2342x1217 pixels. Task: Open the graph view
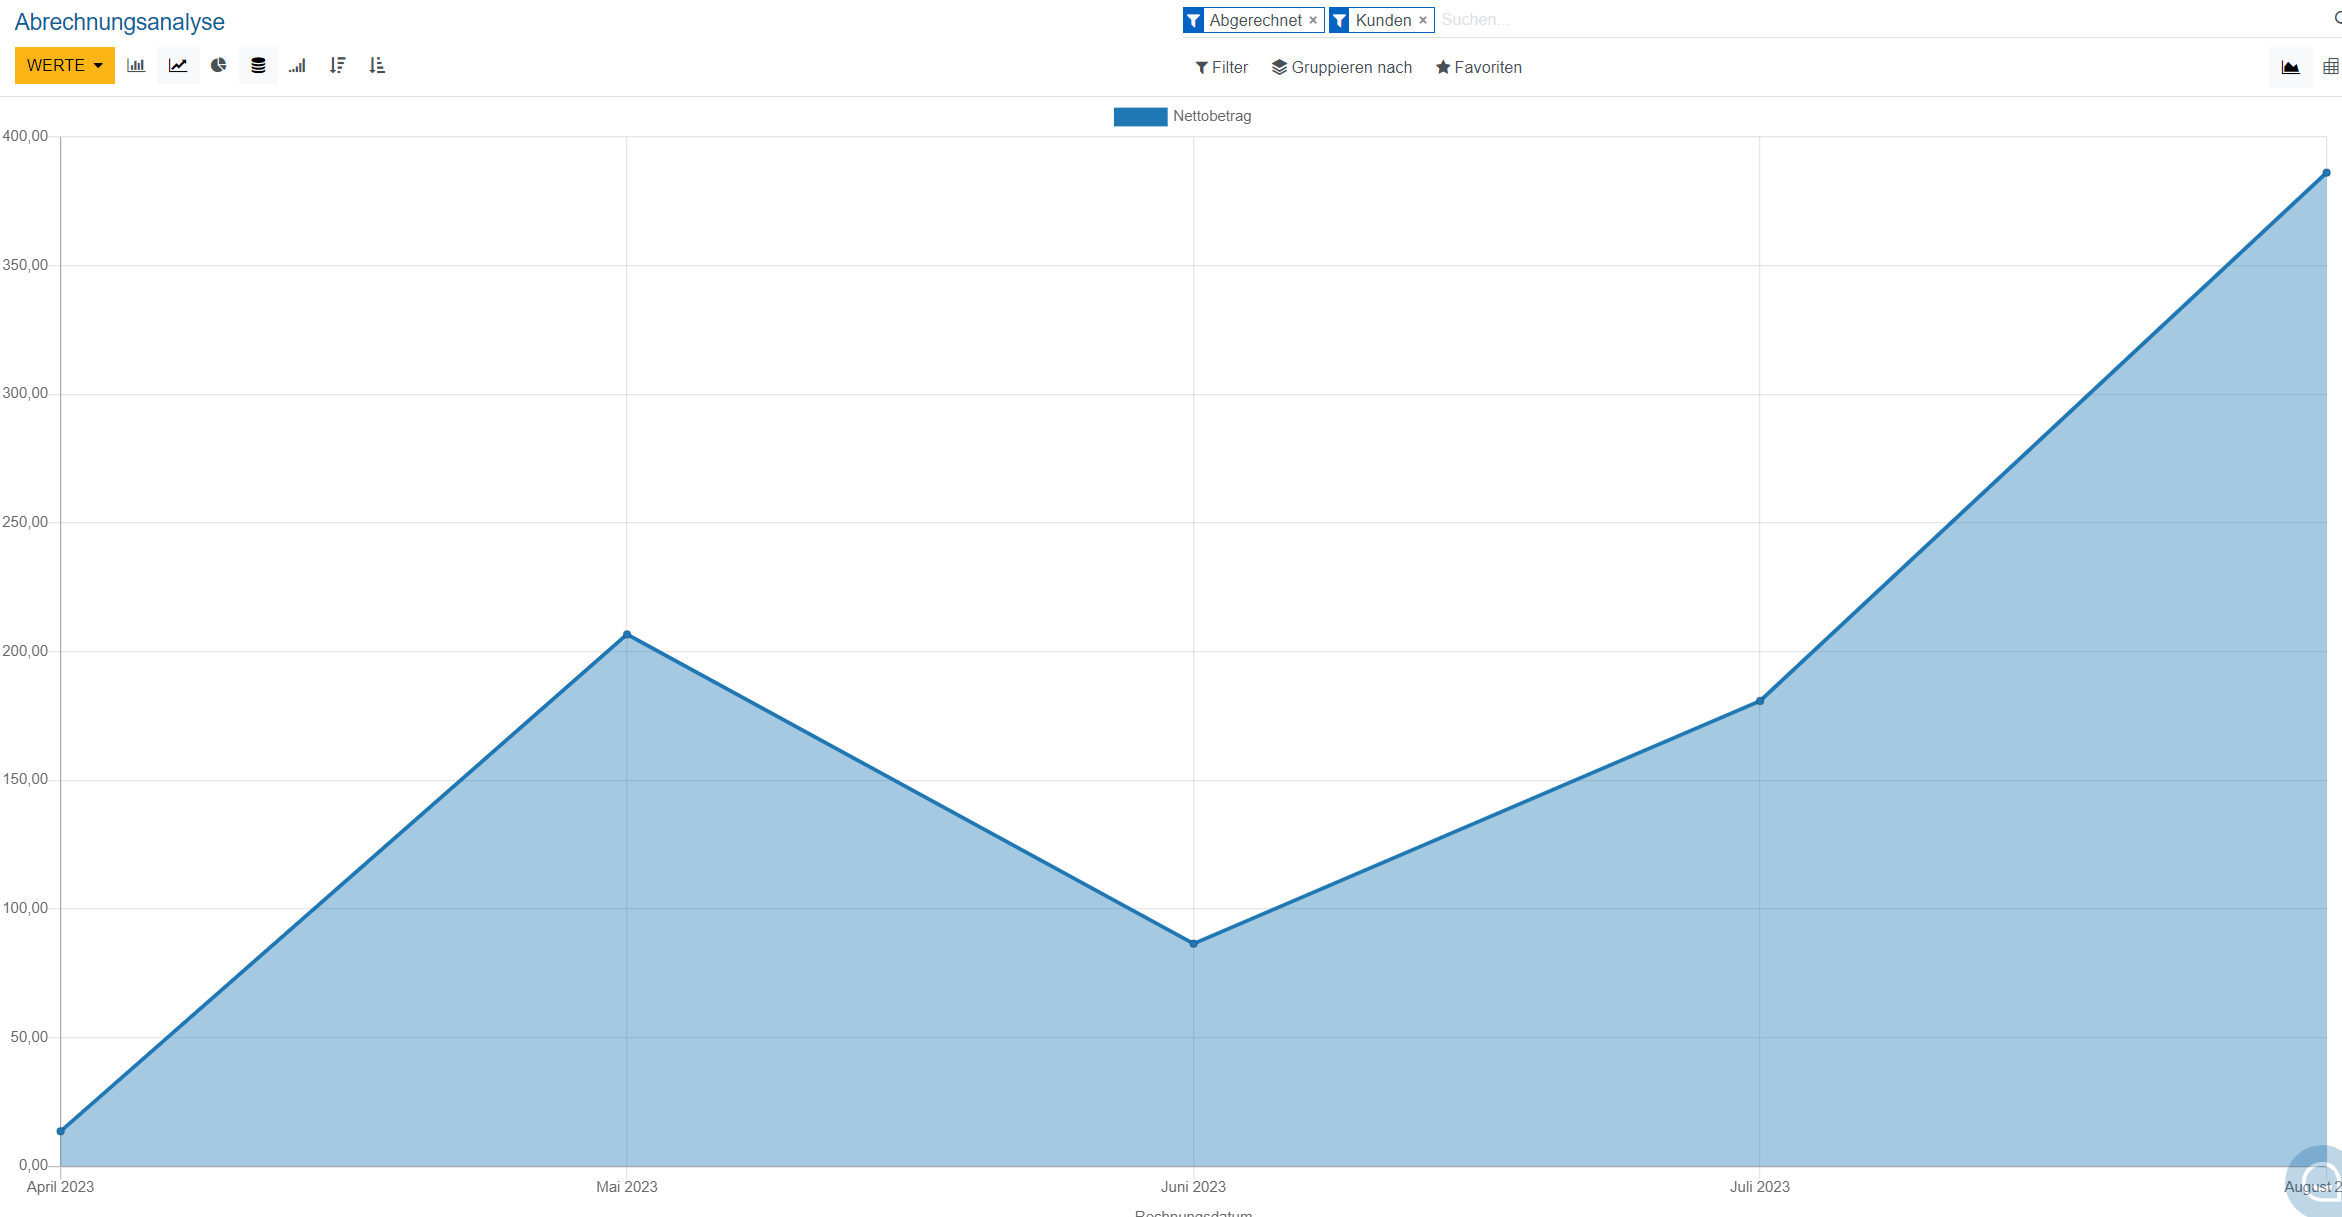pos(2290,67)
